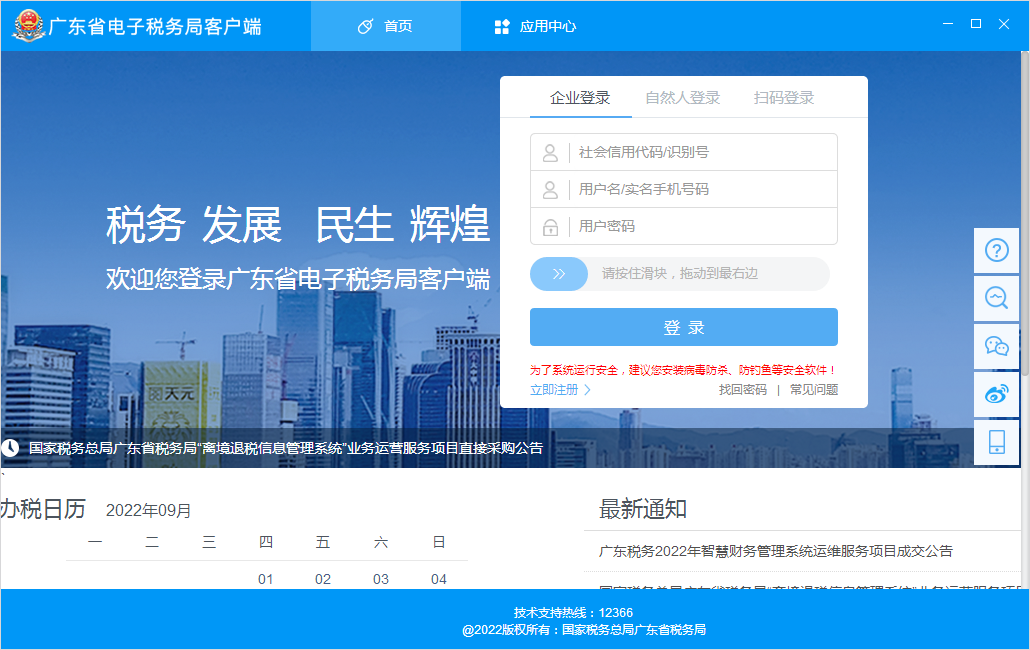The height and width of the screenshot is (650, 1030).
Task: Click the person icon beside 用户名 field
Action: (550, 190)
